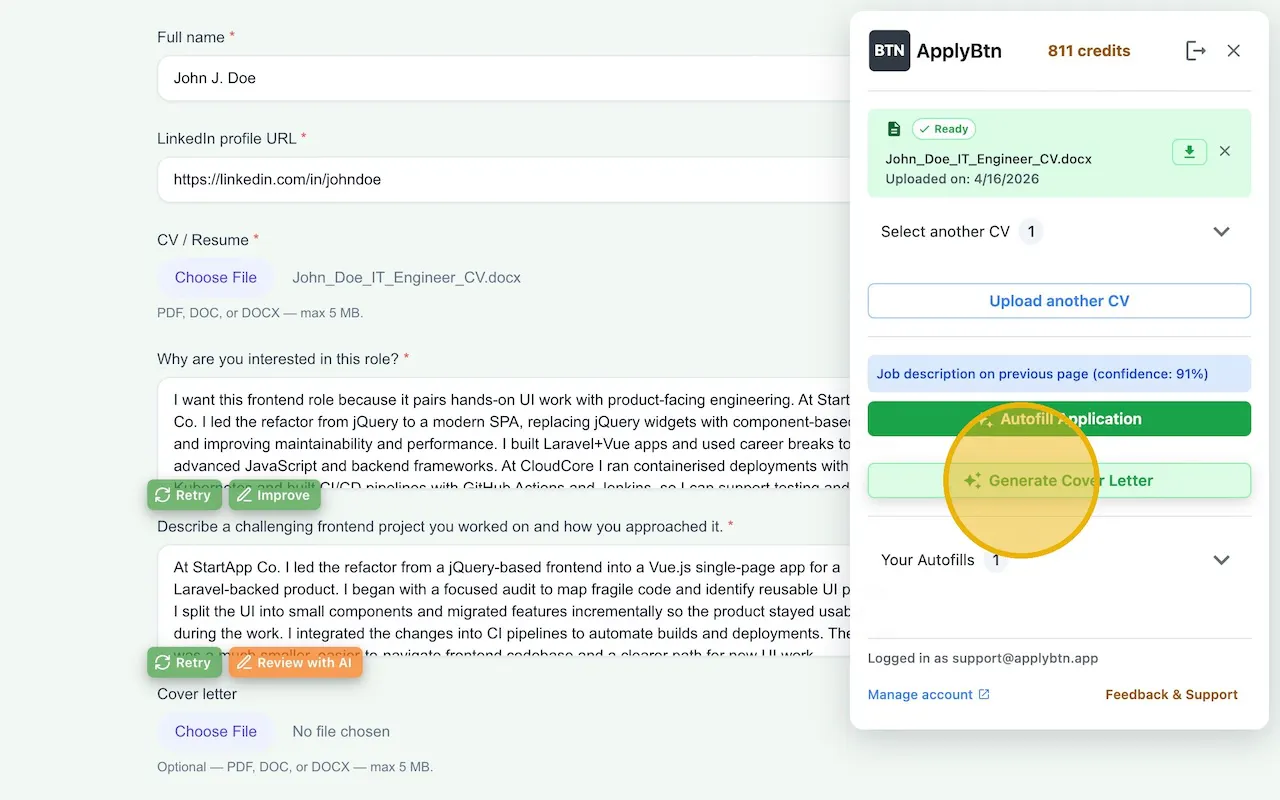Click the job description confidence banner
The width and height of the screenshot is (1280, 800).
coord(1059,374)
